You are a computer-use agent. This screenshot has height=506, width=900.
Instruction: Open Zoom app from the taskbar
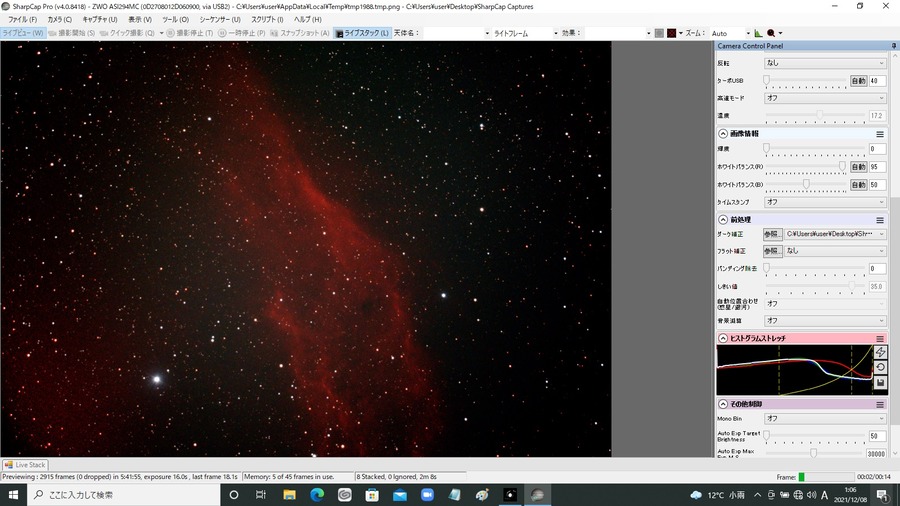click(427, 495)
